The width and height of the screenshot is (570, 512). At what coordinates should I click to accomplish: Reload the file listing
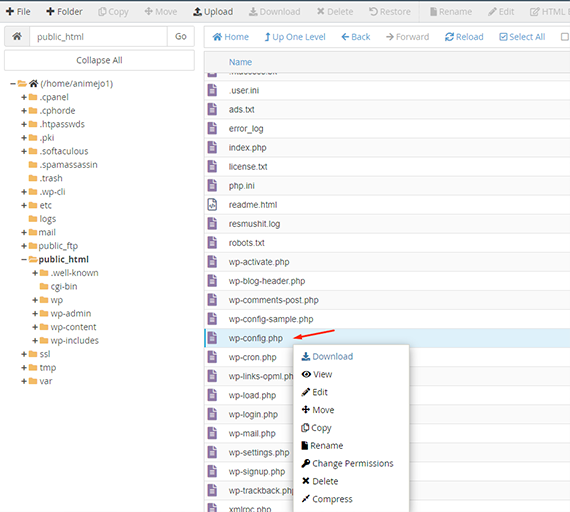click(x=464, y=37)
